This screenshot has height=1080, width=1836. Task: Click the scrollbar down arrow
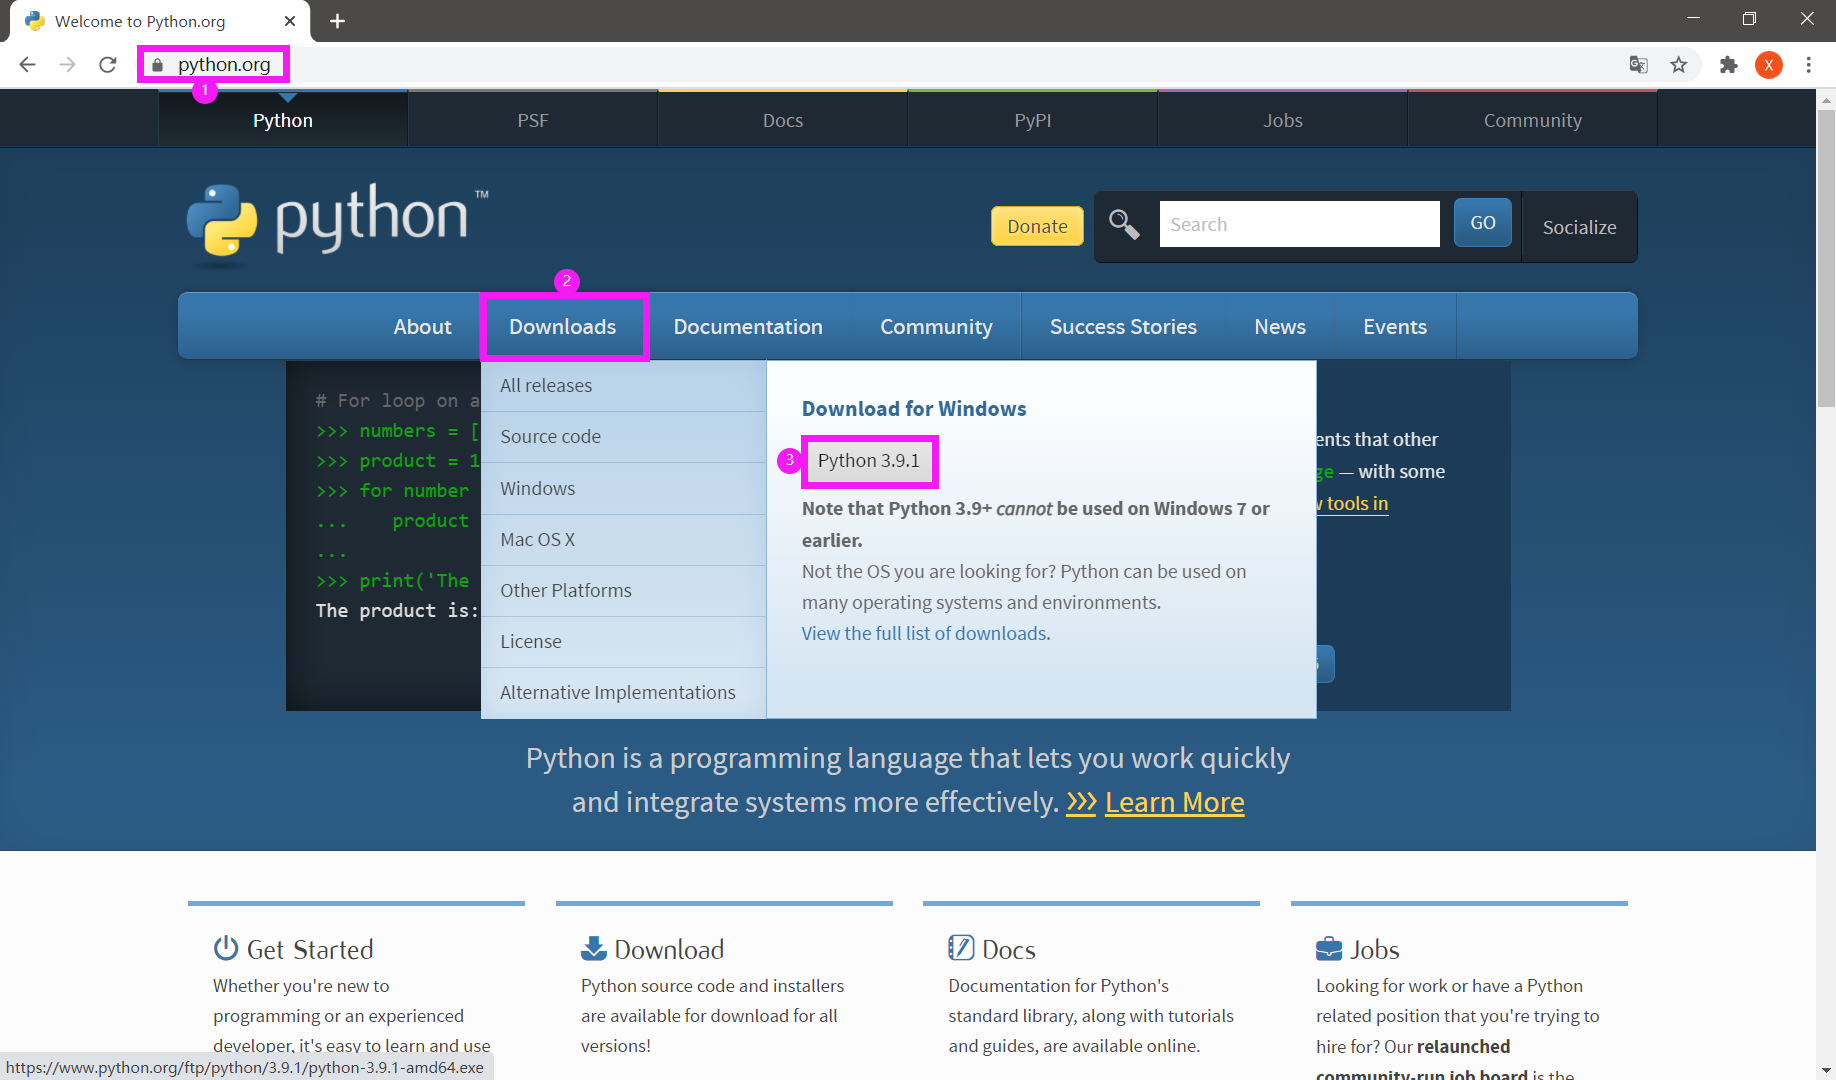pyautogui.click(x=1826, y=1071)
